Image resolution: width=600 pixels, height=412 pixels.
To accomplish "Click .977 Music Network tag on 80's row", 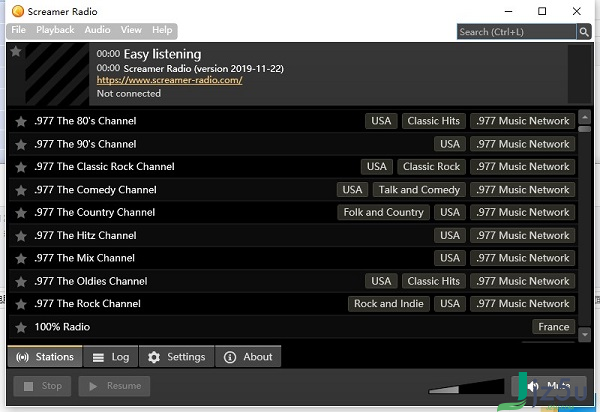I will [522, 121].
